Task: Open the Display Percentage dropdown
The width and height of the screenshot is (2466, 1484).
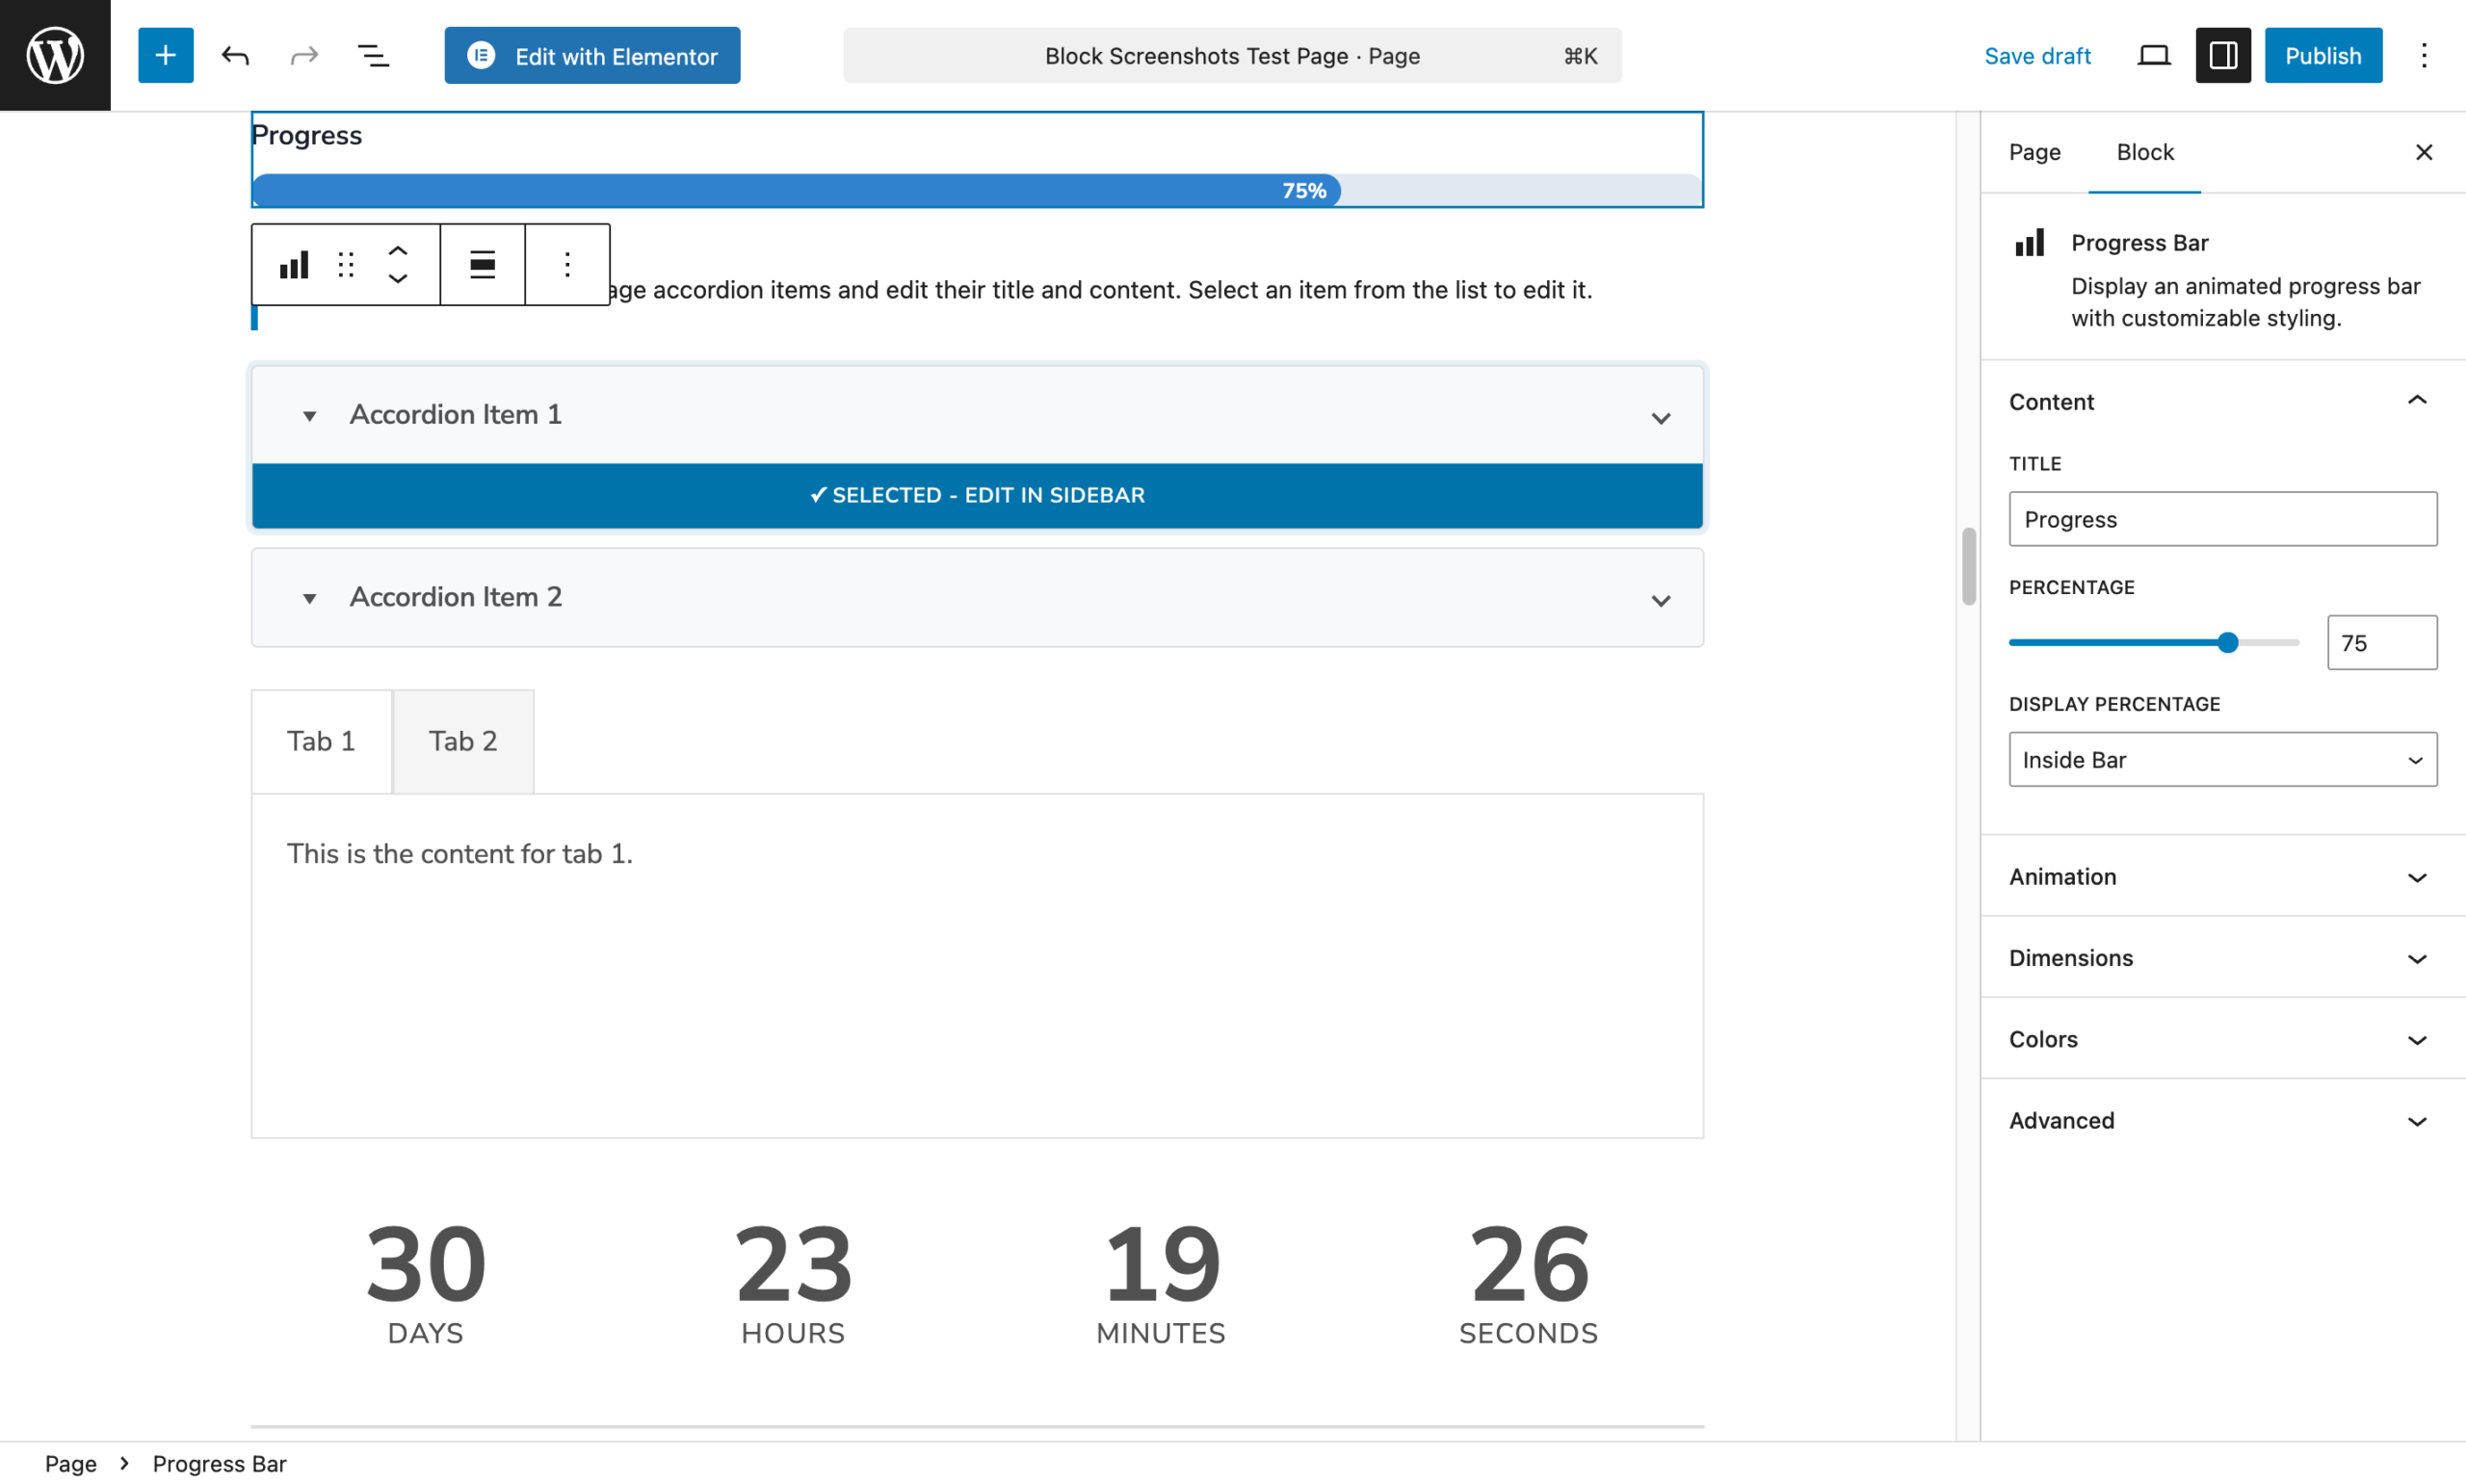Action: point(2222,759)
